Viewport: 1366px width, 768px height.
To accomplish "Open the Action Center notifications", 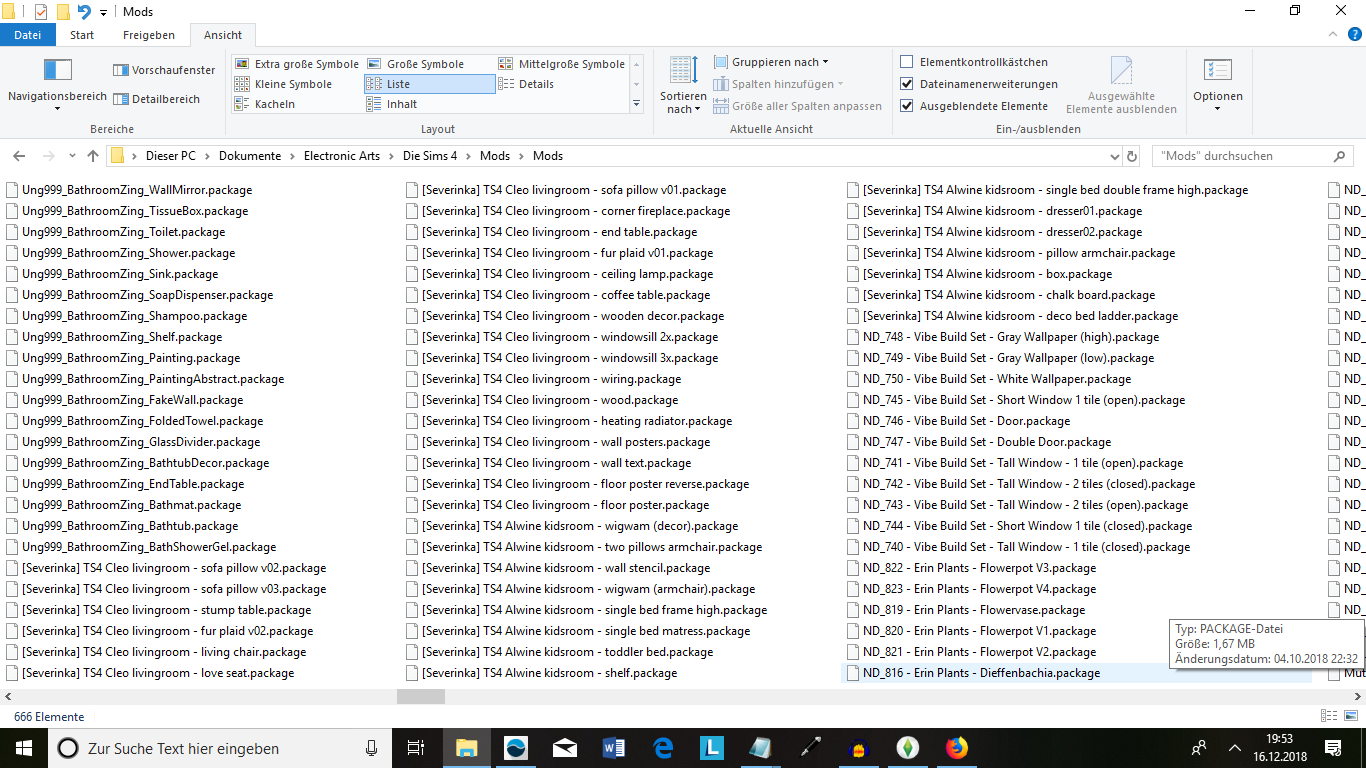I will click(1333, 747).
